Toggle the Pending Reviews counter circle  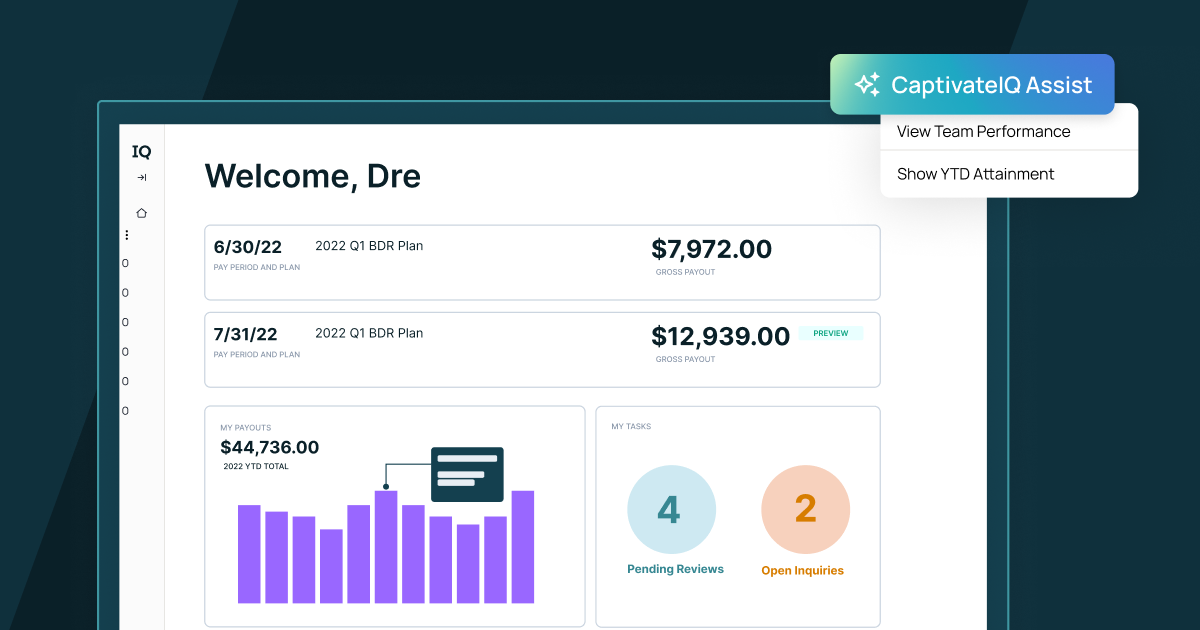pyautogui.click(x=672, y=509)
